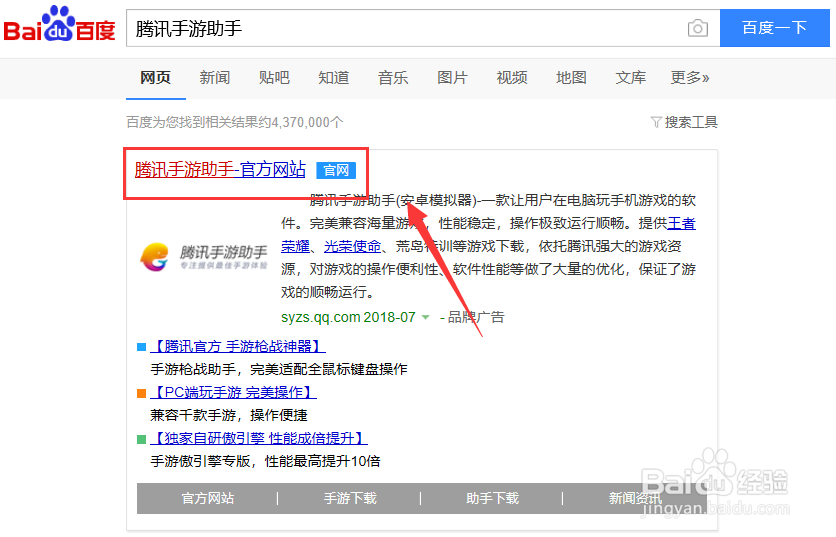Screen dimensions: 836x537
Task: Click the syzs.qq.com URL text
Action: tap(321, 317)
